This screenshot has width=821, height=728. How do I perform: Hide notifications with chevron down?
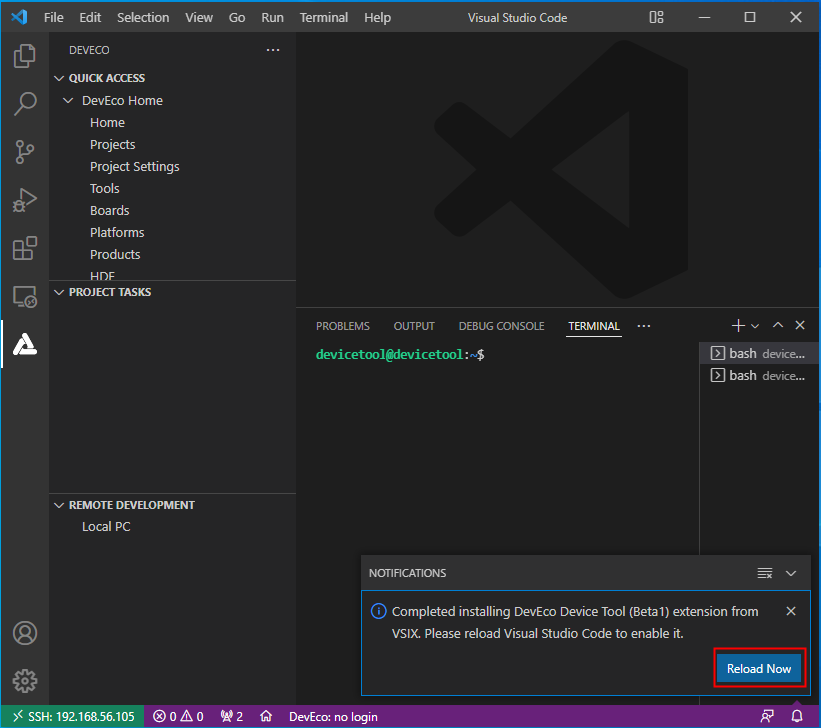coord(791,573)
